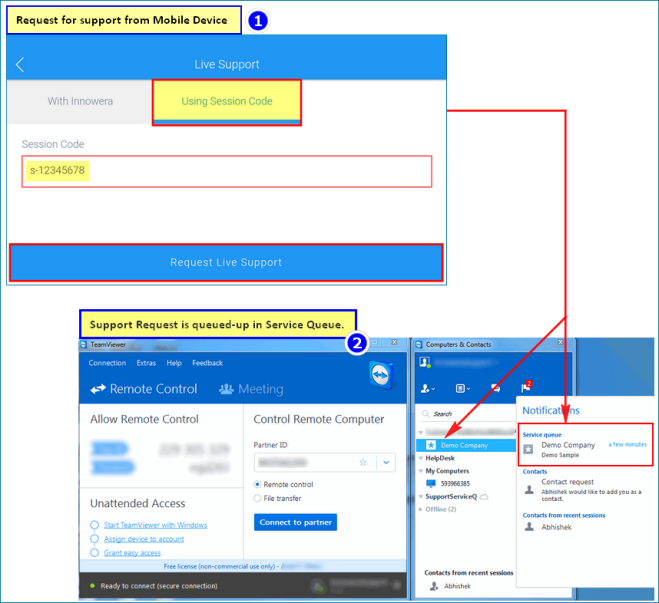
Task: Open the Feedback menu in TeamViewer
Action: click(208, 363)
